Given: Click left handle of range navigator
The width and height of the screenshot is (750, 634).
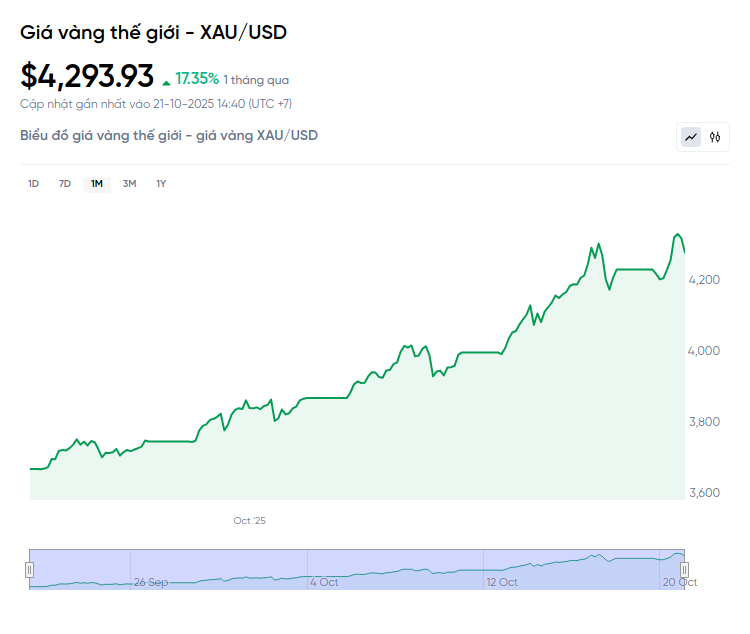Looking at the screenshot, I should click(x=29, y=569).
